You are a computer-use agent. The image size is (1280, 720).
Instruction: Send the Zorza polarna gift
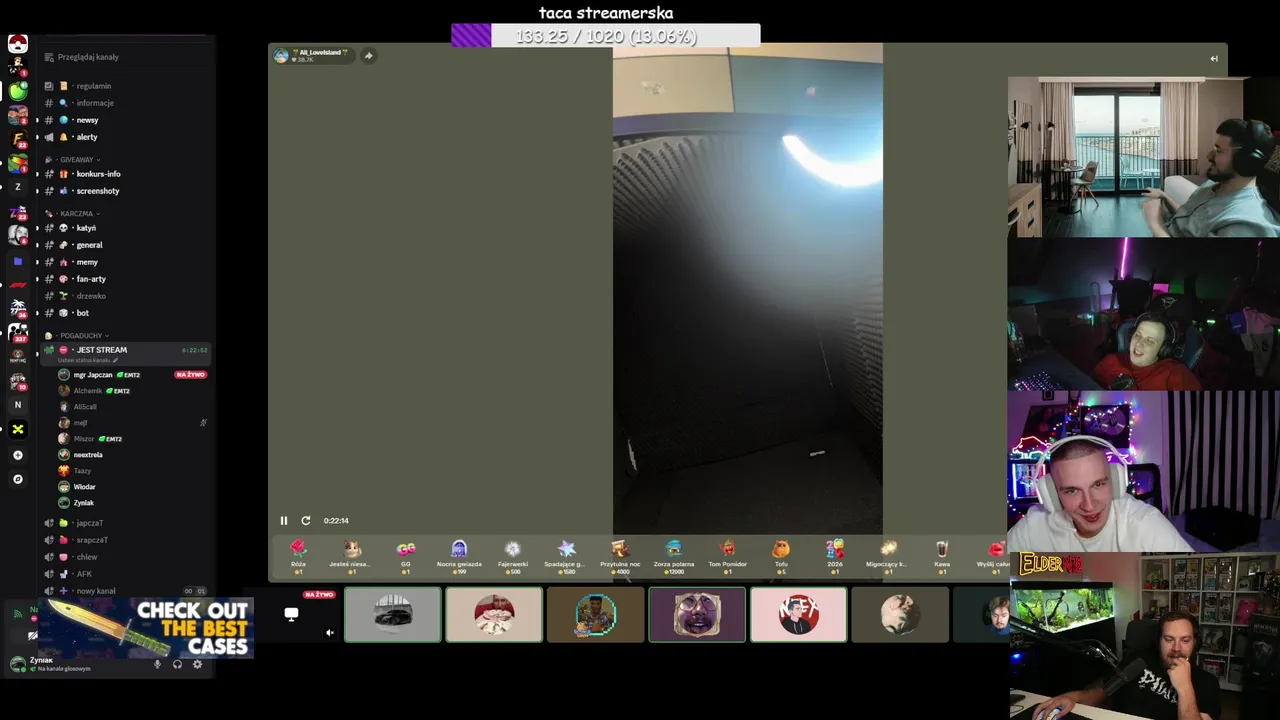(x=674, y=556)
